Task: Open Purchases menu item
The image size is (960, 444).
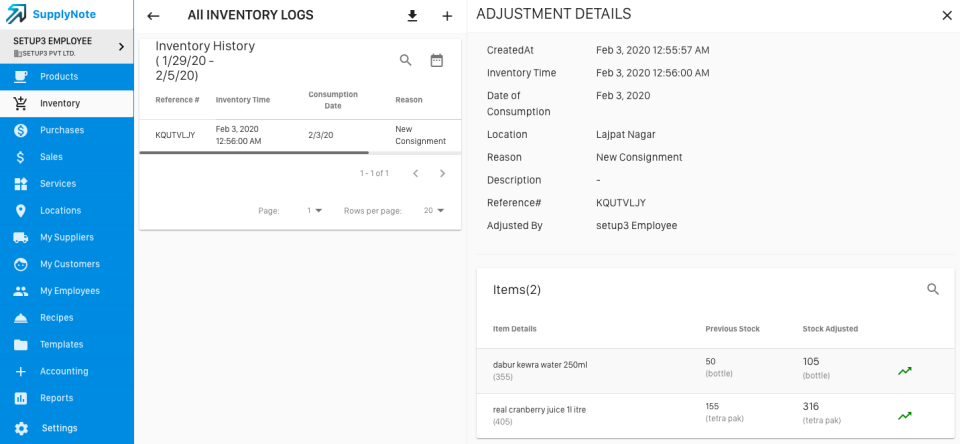Action: pyautogui.click(x=67, y=130)
